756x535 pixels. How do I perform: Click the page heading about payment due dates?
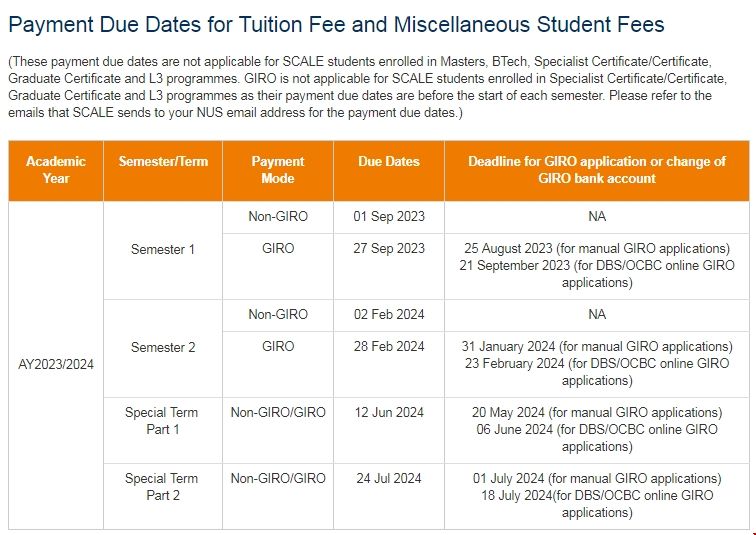(336, 24)
